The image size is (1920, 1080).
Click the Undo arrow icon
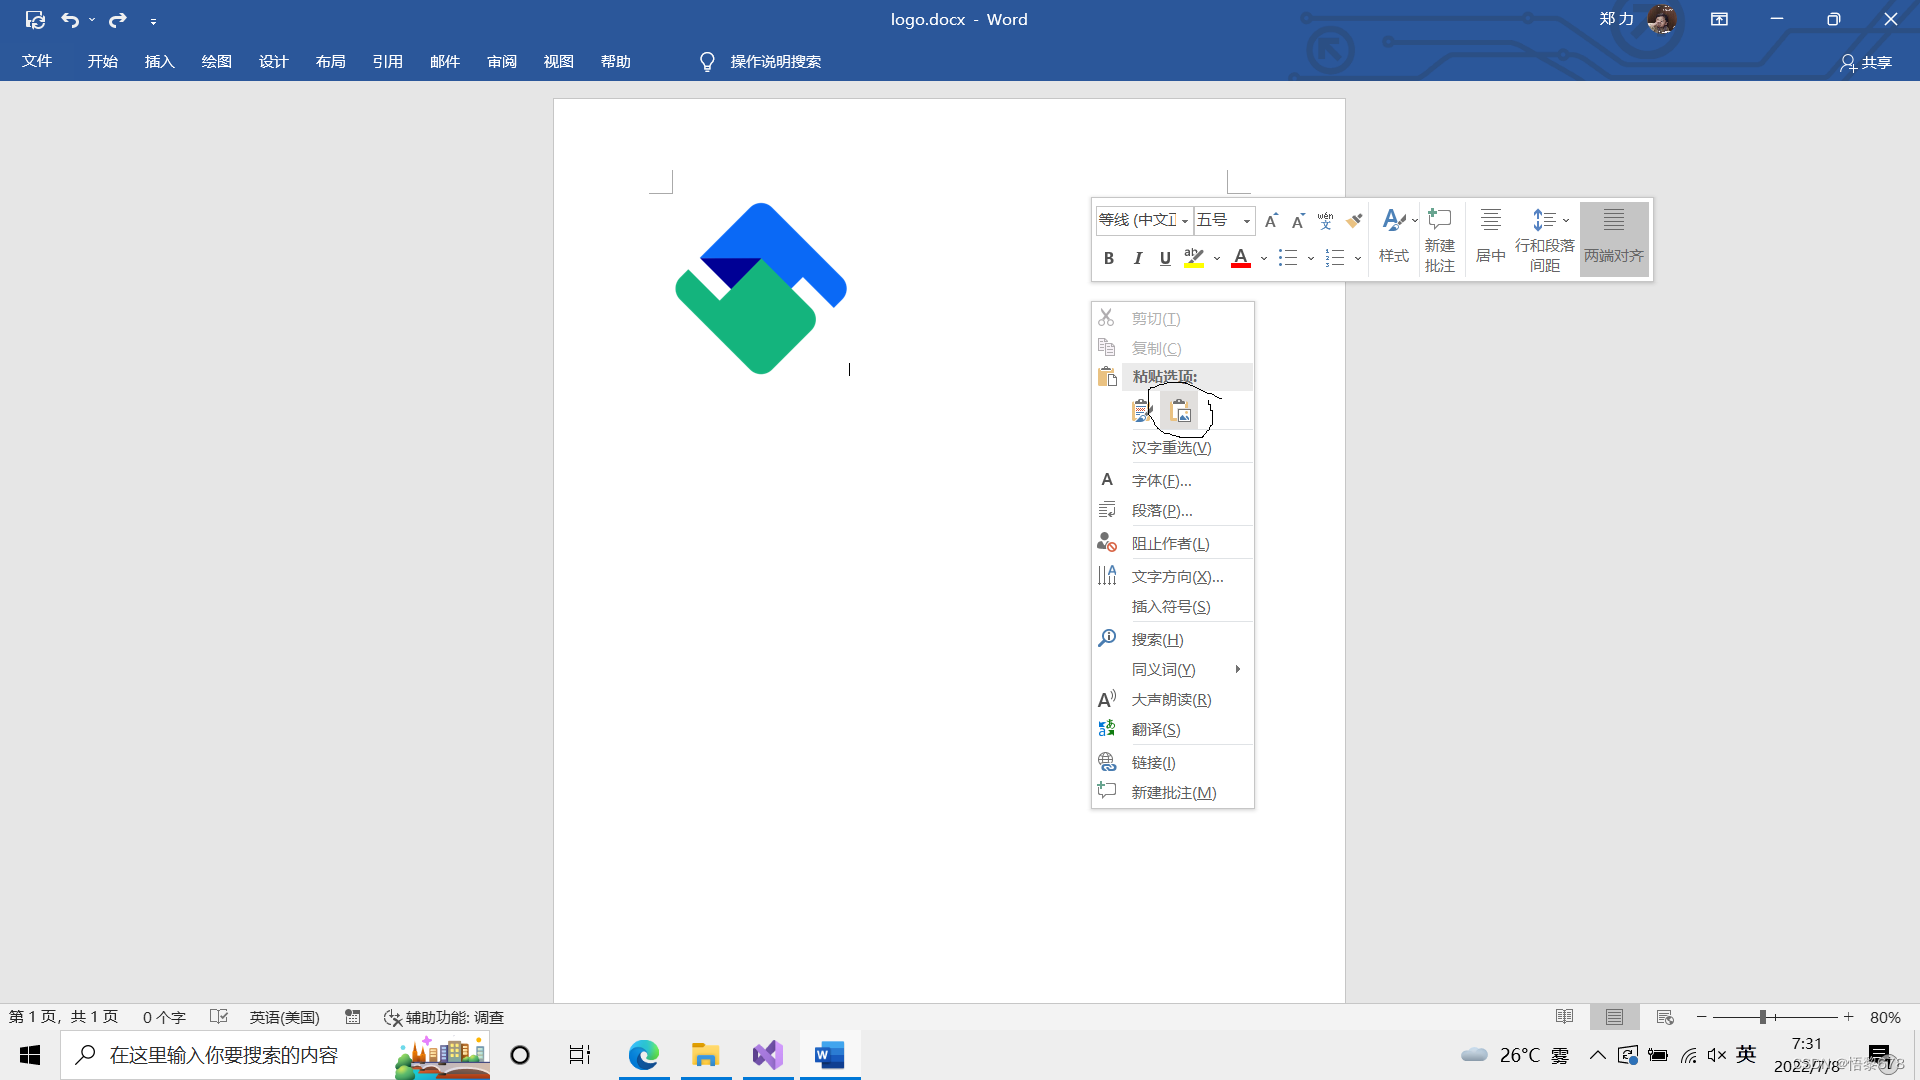click(x=70, y=19)
